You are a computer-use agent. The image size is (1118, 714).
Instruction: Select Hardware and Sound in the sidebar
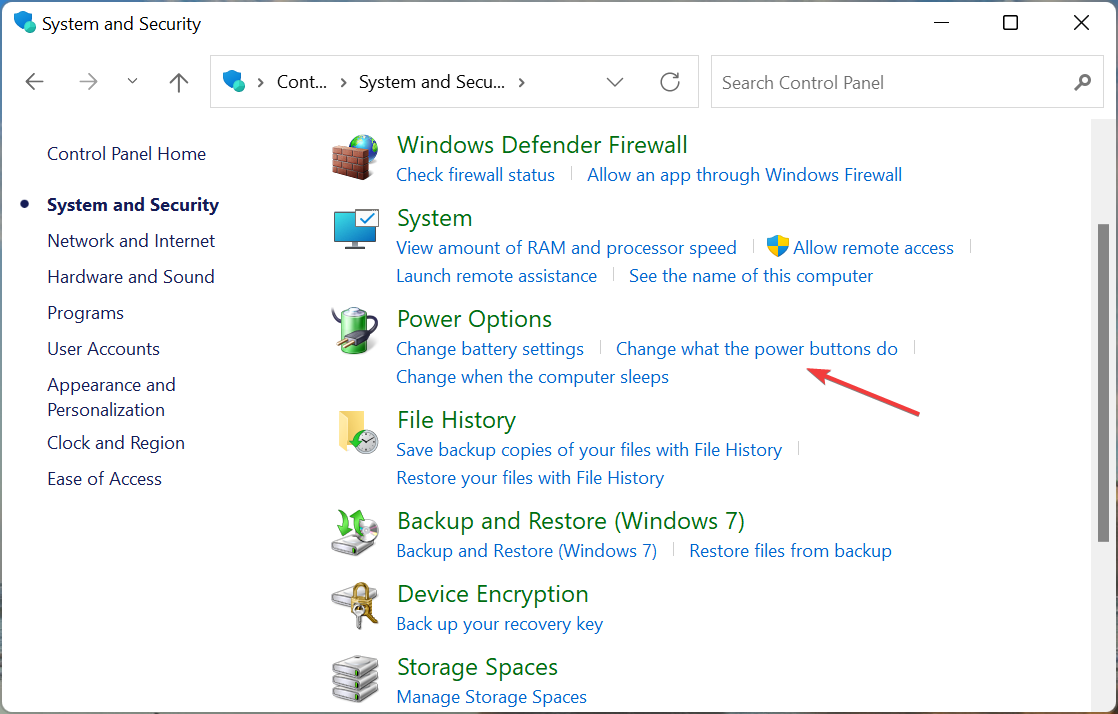[131, 276]
